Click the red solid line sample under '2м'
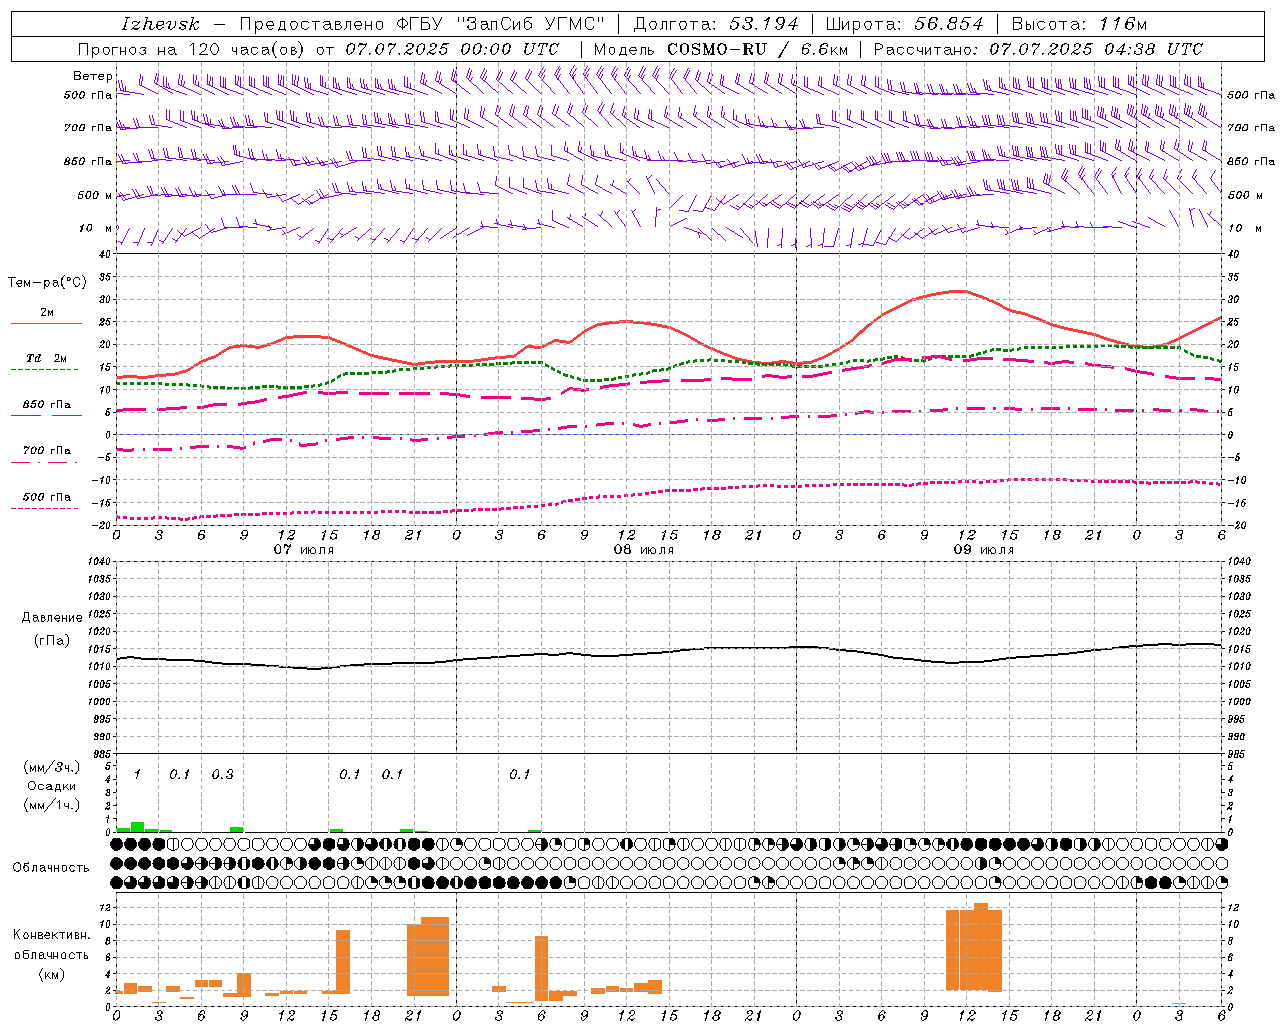The height and width of the screenshot is (1024, 1280). [46, 324]
